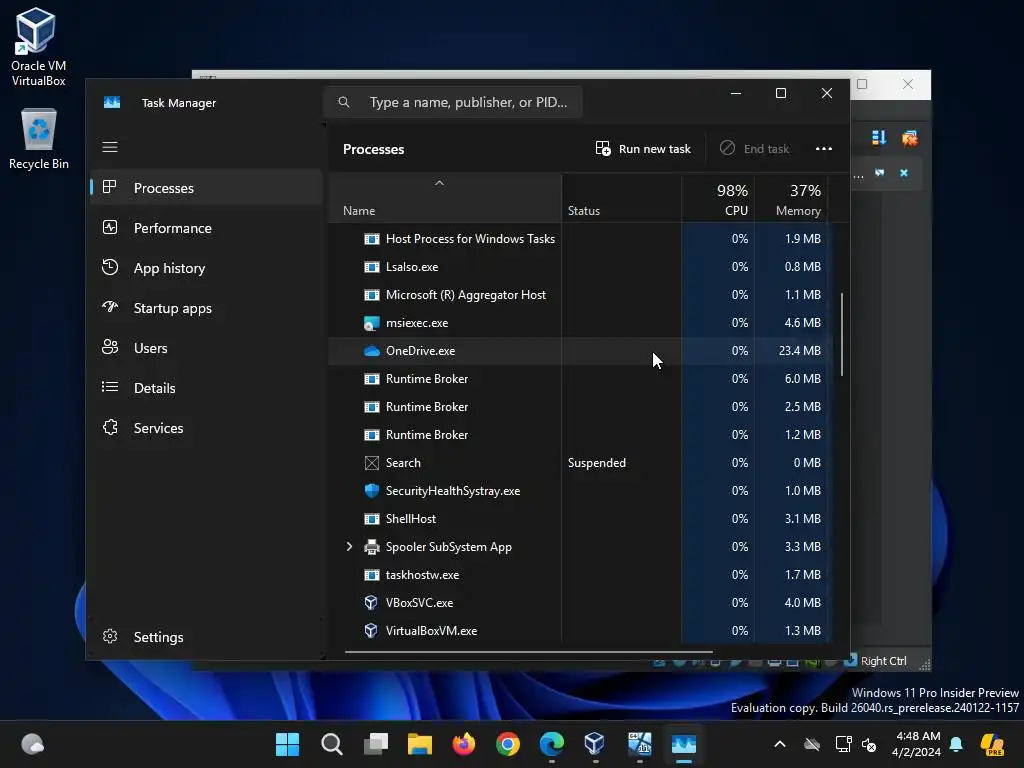Image resolution: width=1024 pixels, height=768 pixels.
Task: Open the Services tab
Action: (x=206, y=428)
